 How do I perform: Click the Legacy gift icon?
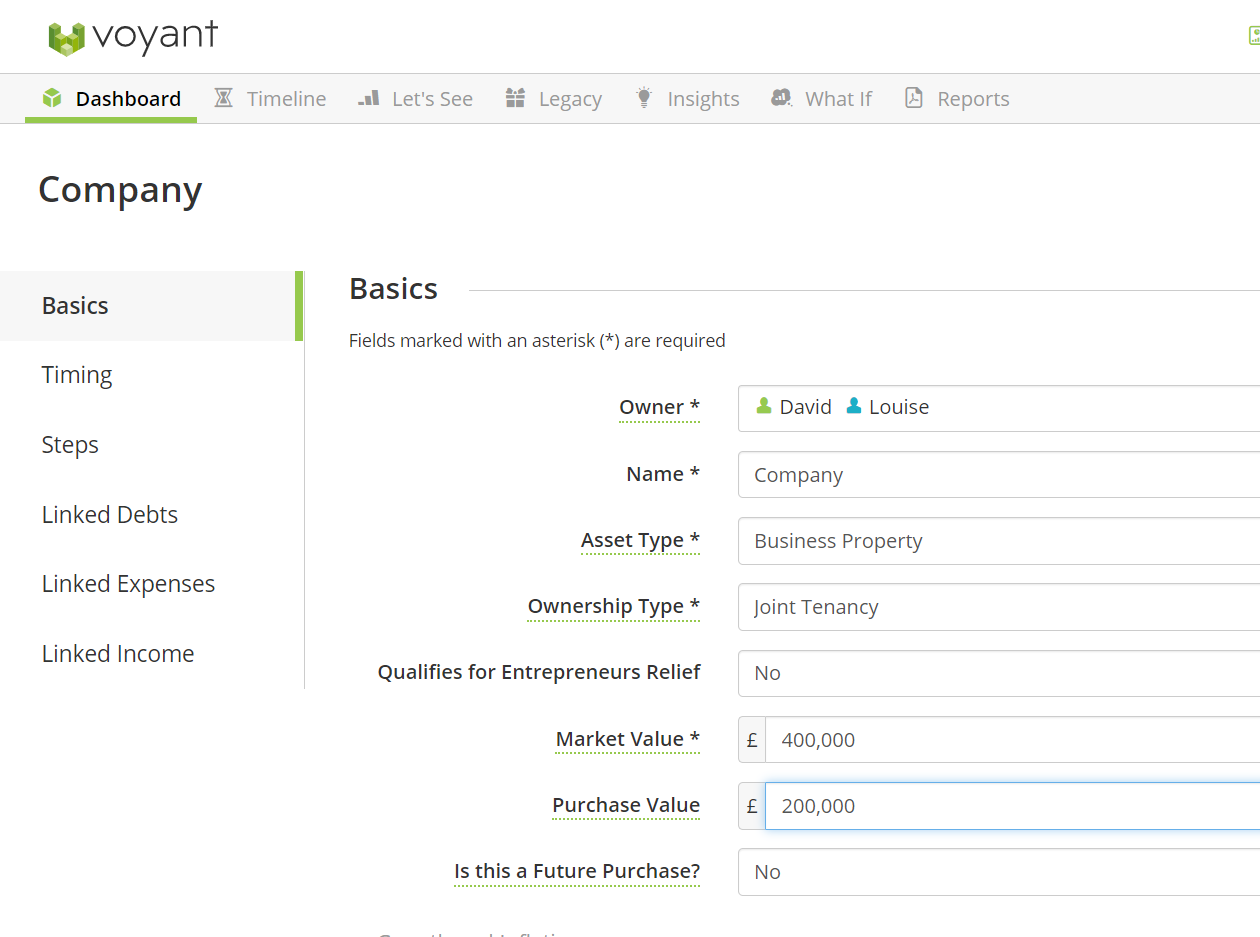point(515,98)
